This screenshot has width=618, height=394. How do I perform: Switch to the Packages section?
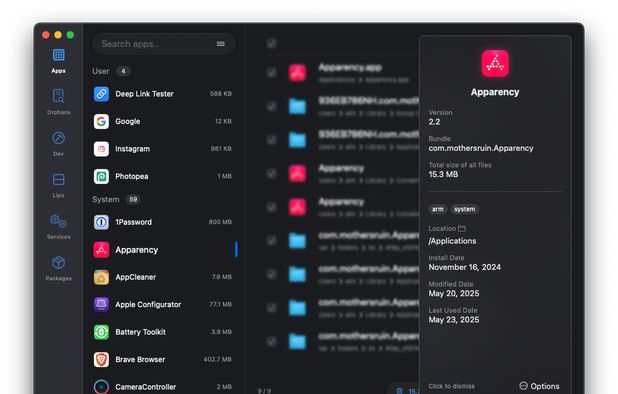(58, 268)
